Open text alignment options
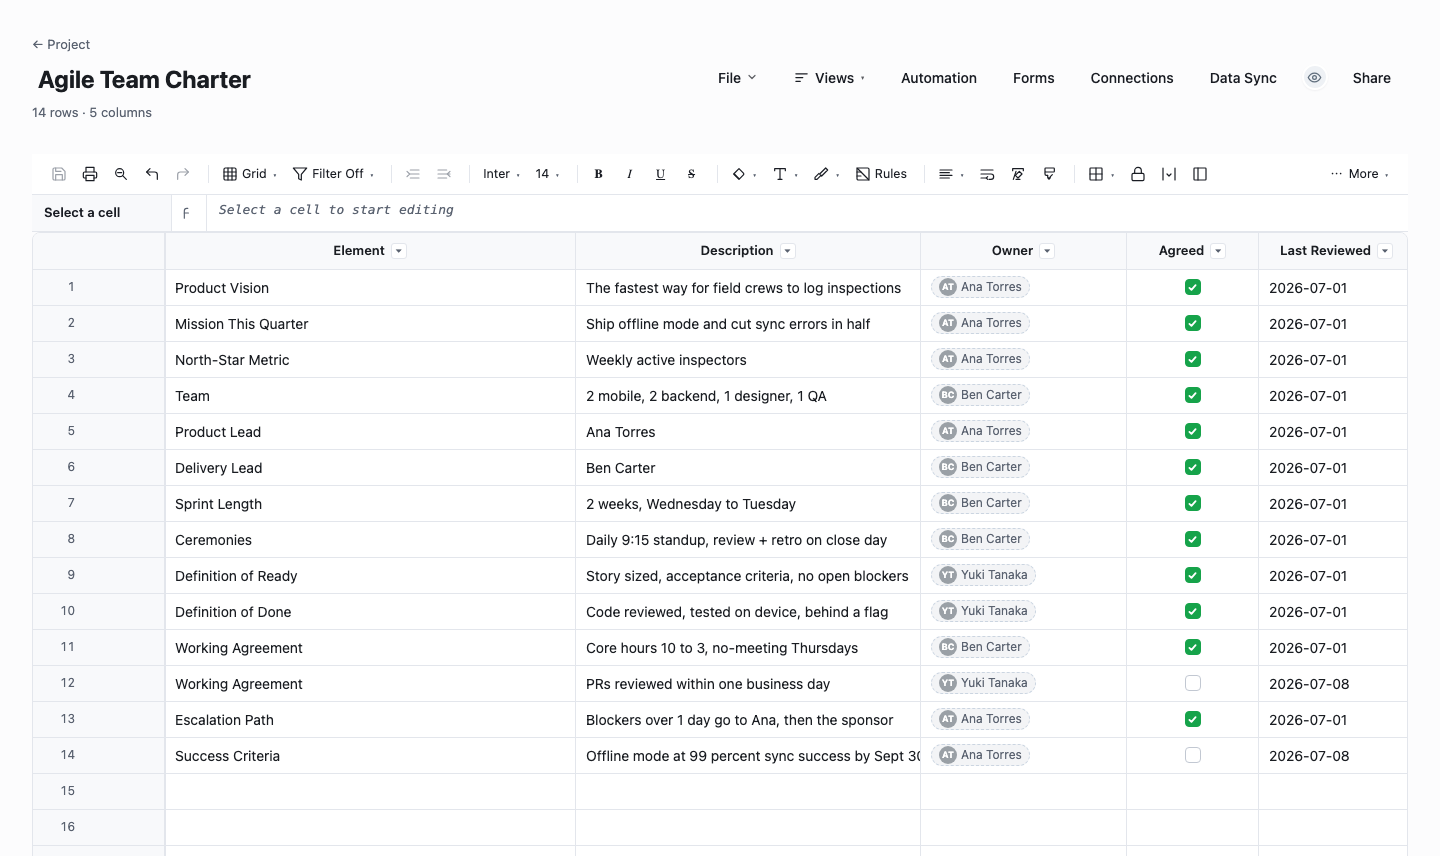Viewport: 1440px width, 856px height. (946, 174)
